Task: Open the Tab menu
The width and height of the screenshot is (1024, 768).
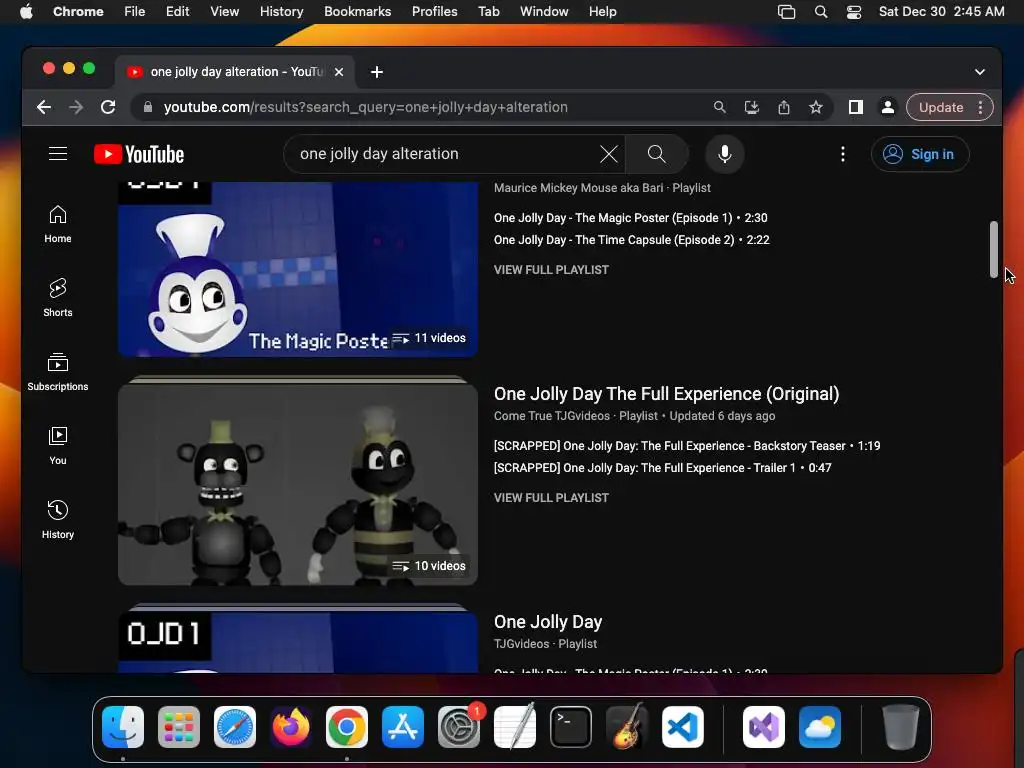Action: pos(488,12)
